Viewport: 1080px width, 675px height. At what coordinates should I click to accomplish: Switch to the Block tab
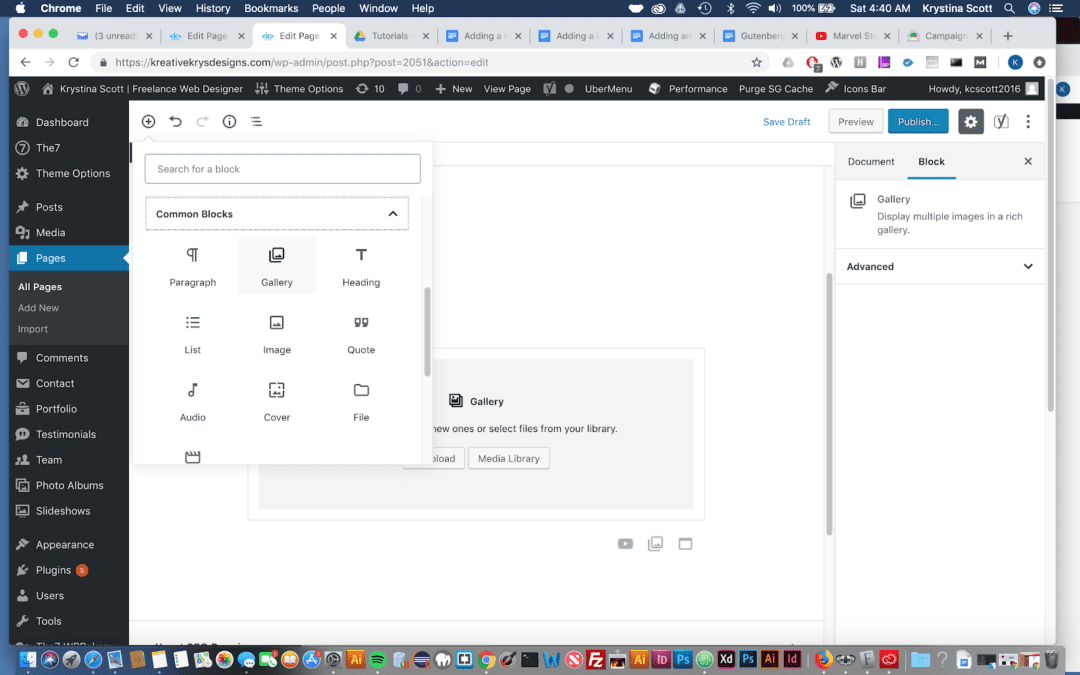[x=931, y=161]
